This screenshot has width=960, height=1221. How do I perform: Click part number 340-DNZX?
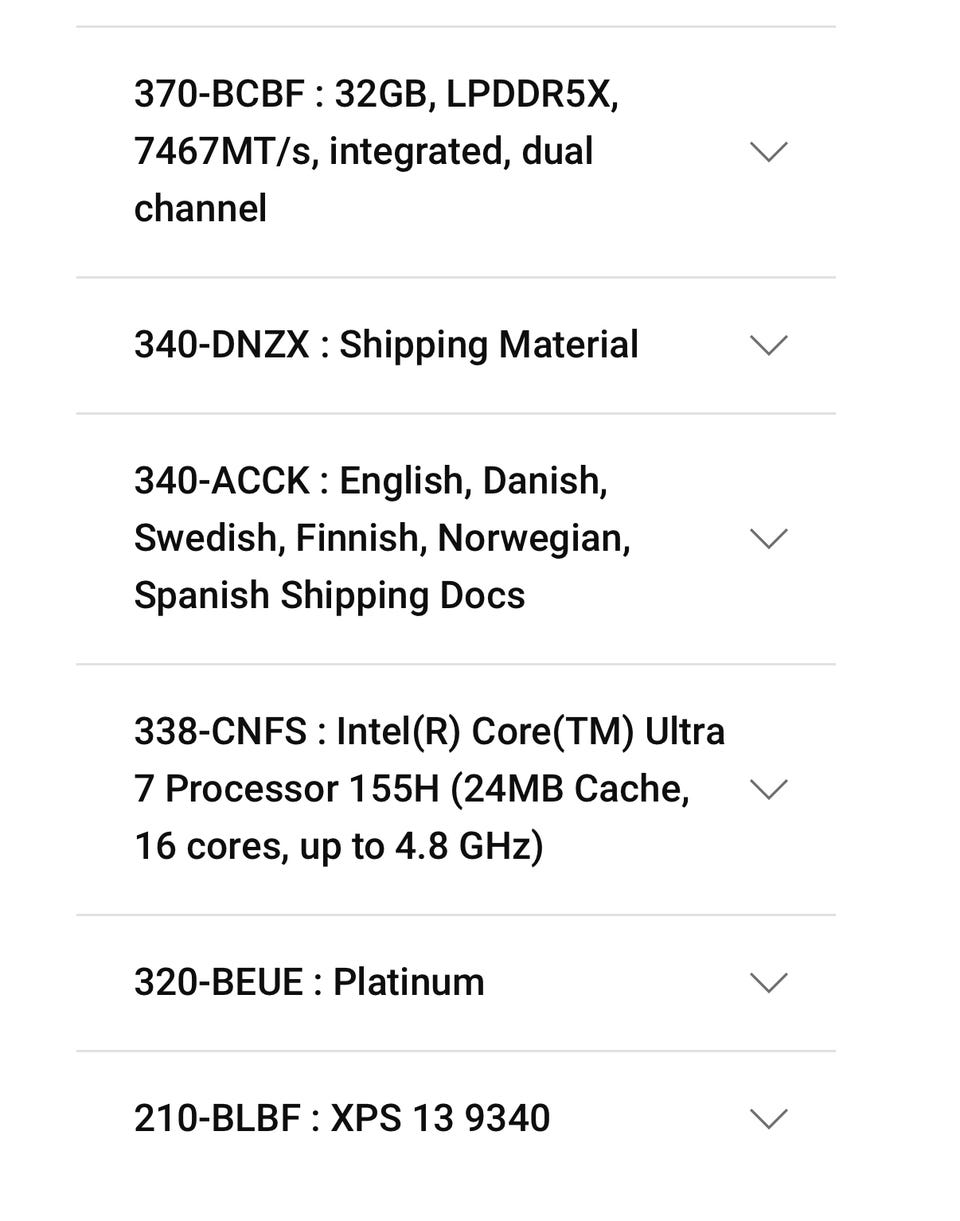coord(222,345)
